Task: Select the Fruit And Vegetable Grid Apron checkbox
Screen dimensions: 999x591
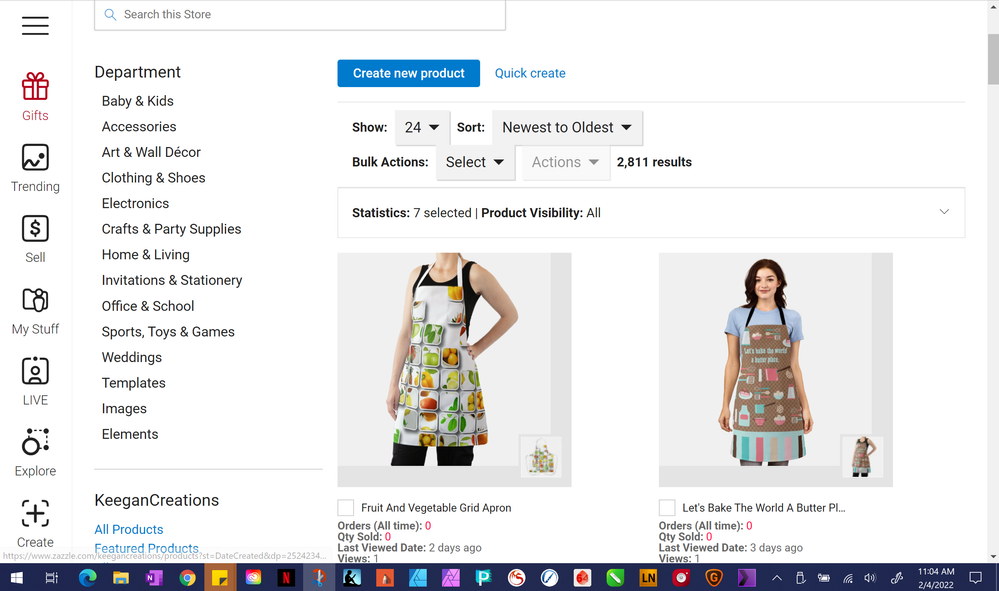Action: click(345, 508)
